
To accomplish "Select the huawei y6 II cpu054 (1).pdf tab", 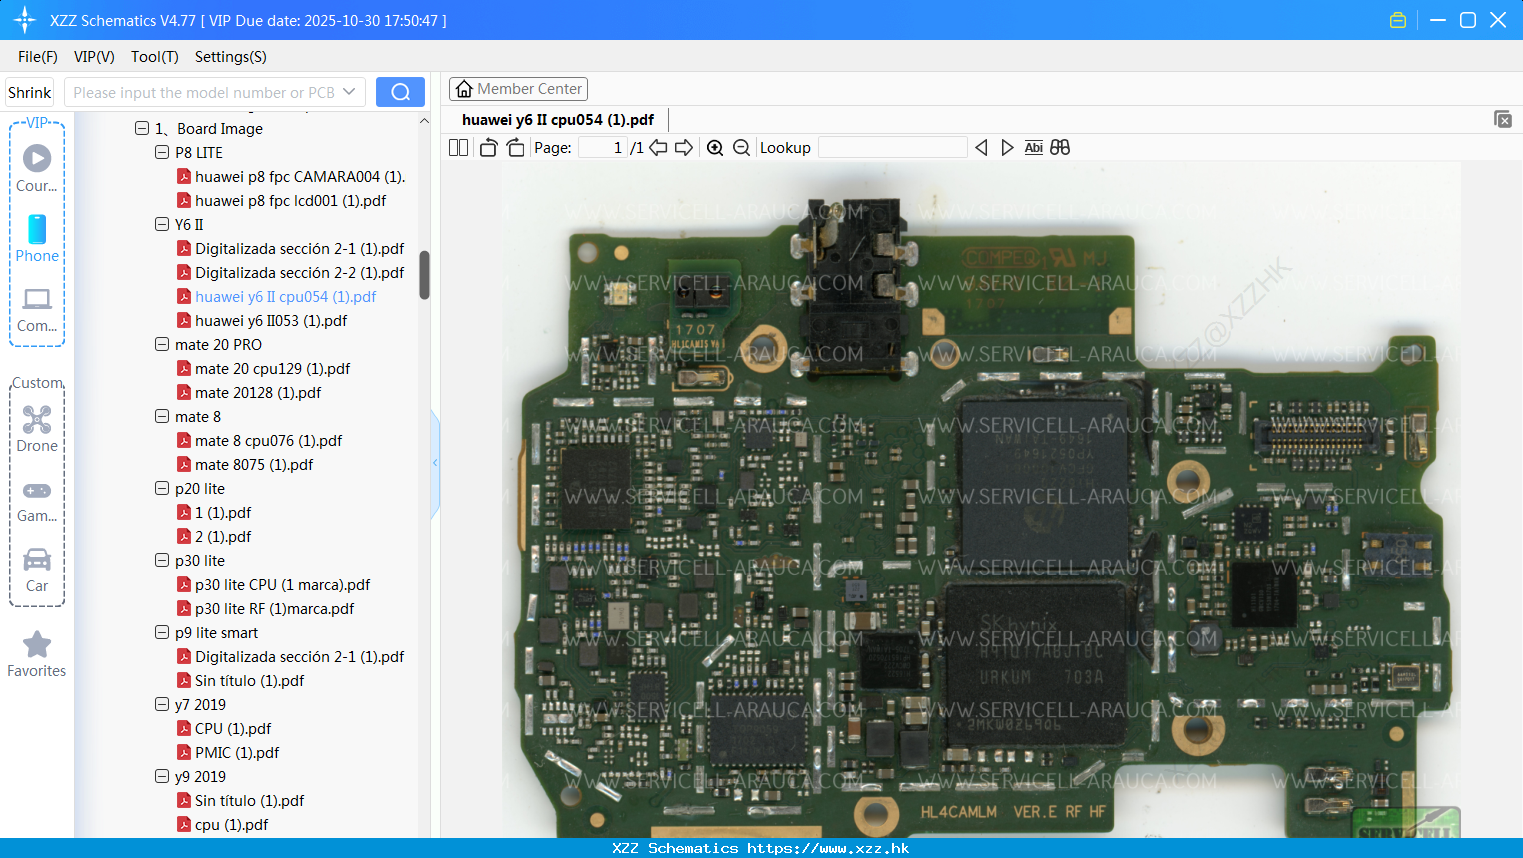I will pos(558,120).
